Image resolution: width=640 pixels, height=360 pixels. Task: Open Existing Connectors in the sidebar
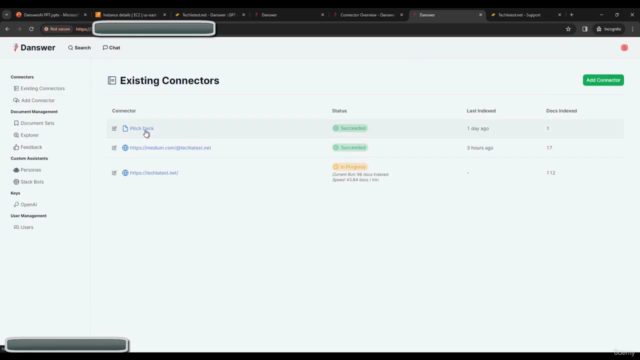coord(39,88)
